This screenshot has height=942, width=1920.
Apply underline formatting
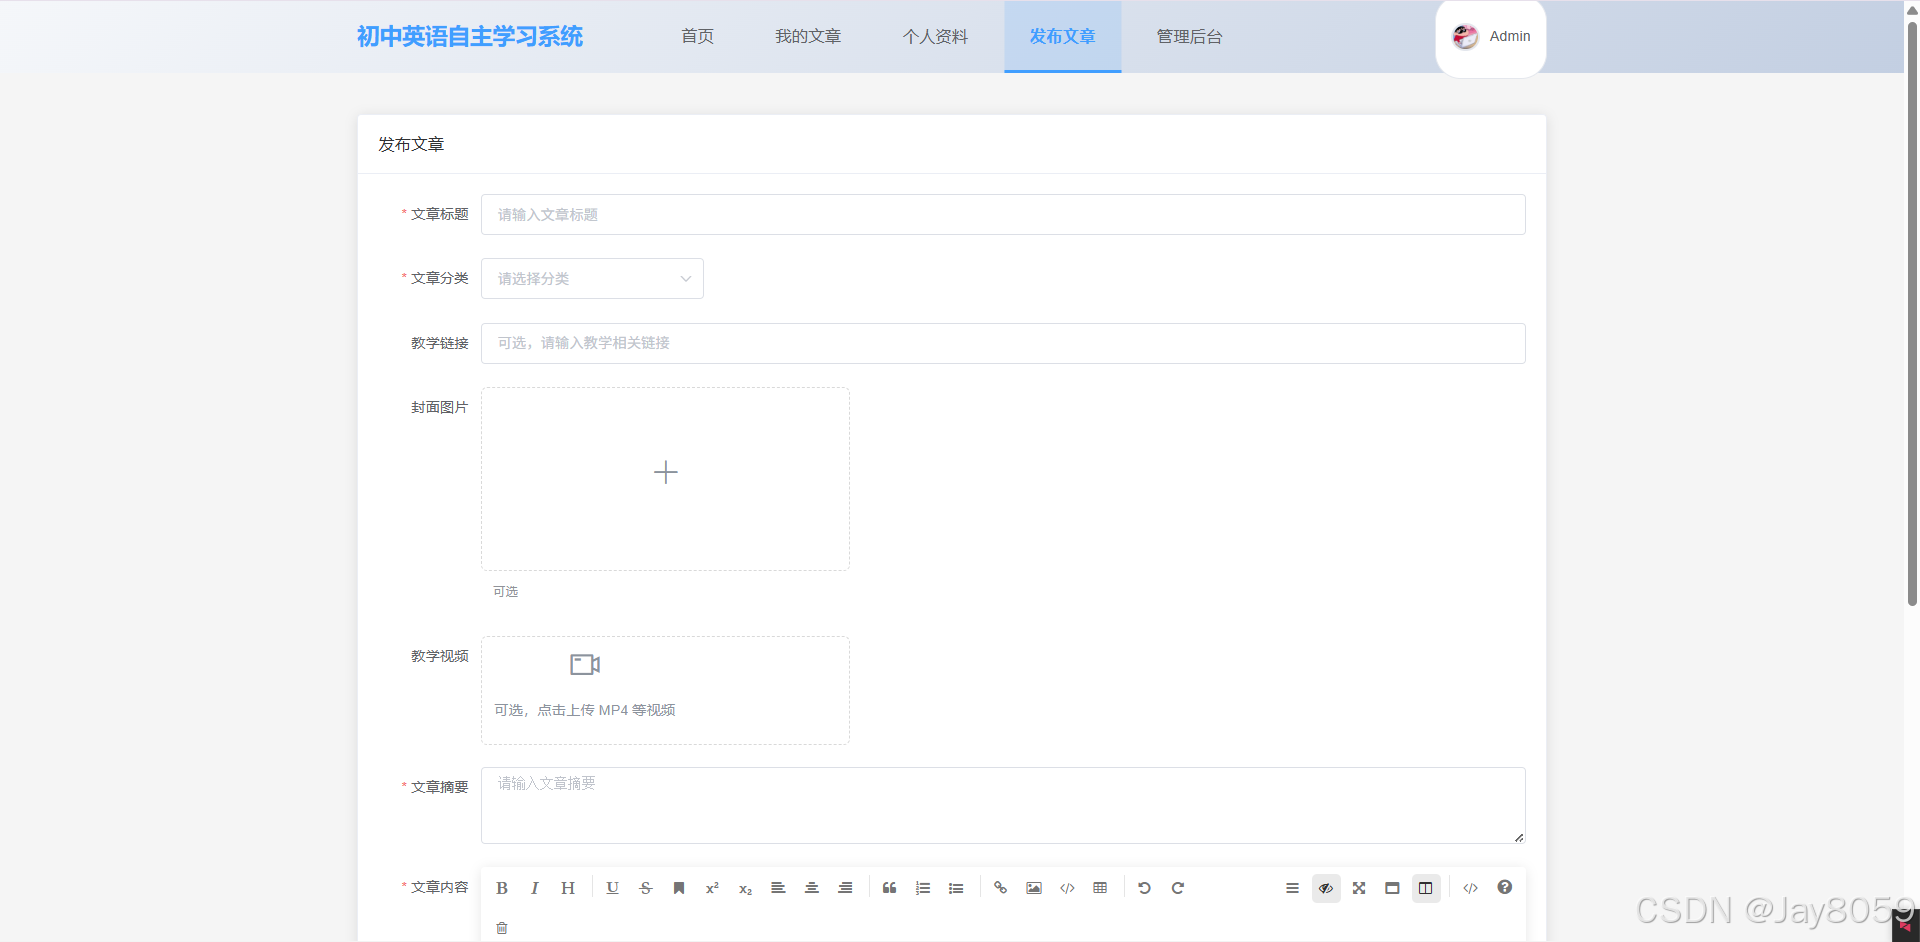(x=613, y=888)
